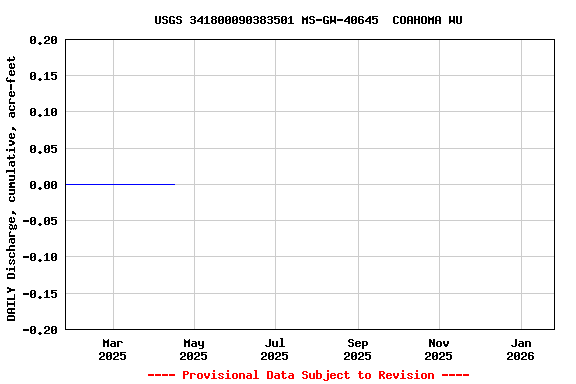Click the y-axis value 0.20
576x384 pixels.
tap(44, 40)
